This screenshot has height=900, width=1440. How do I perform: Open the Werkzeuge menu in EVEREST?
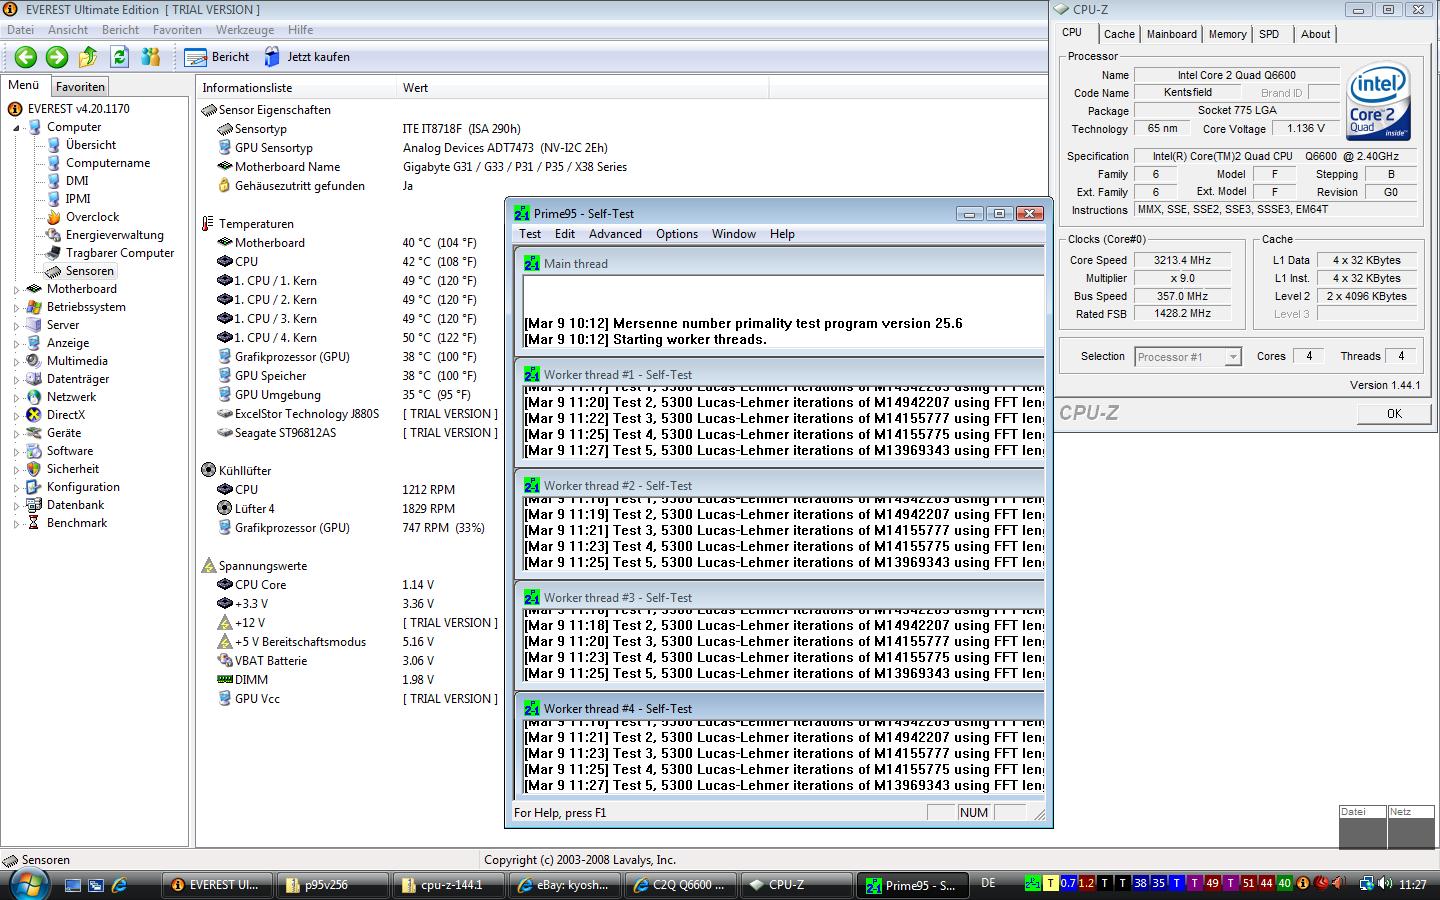tap(244, 30)
